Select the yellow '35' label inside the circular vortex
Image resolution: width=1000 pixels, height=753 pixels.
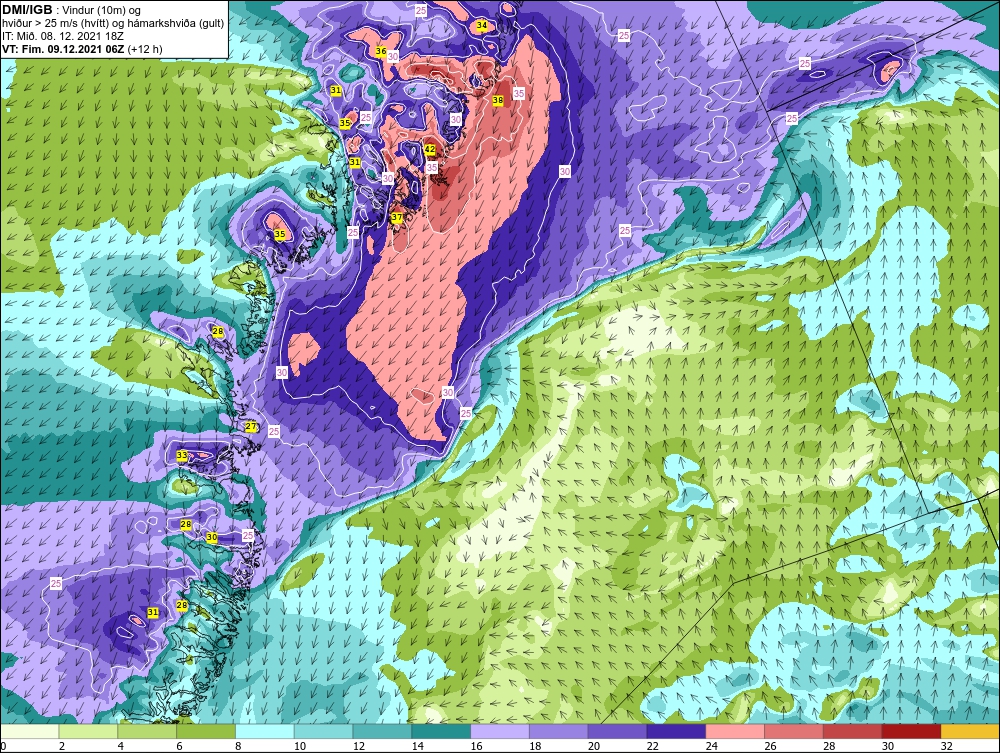[280, 235]
